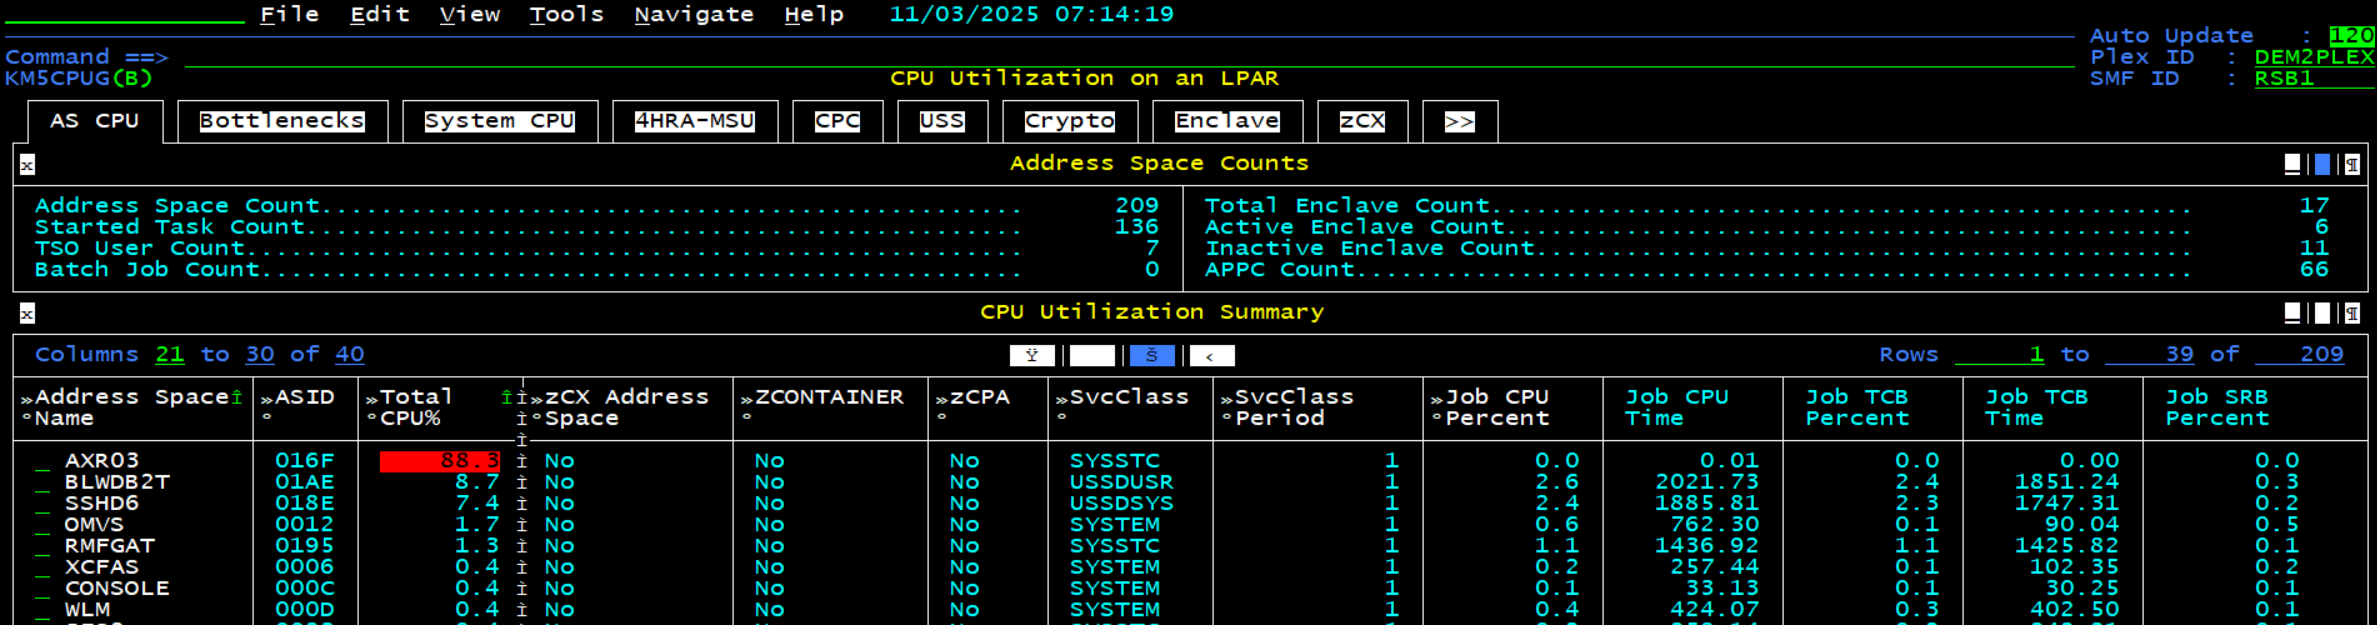
Task: Open the zCX tab
Action: (1362, 121)
